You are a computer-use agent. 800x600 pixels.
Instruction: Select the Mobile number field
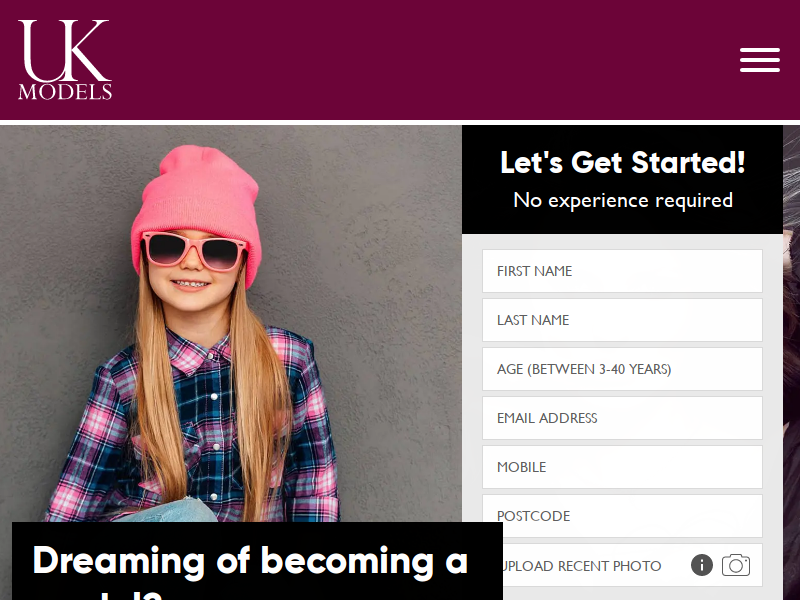[622, 467]
